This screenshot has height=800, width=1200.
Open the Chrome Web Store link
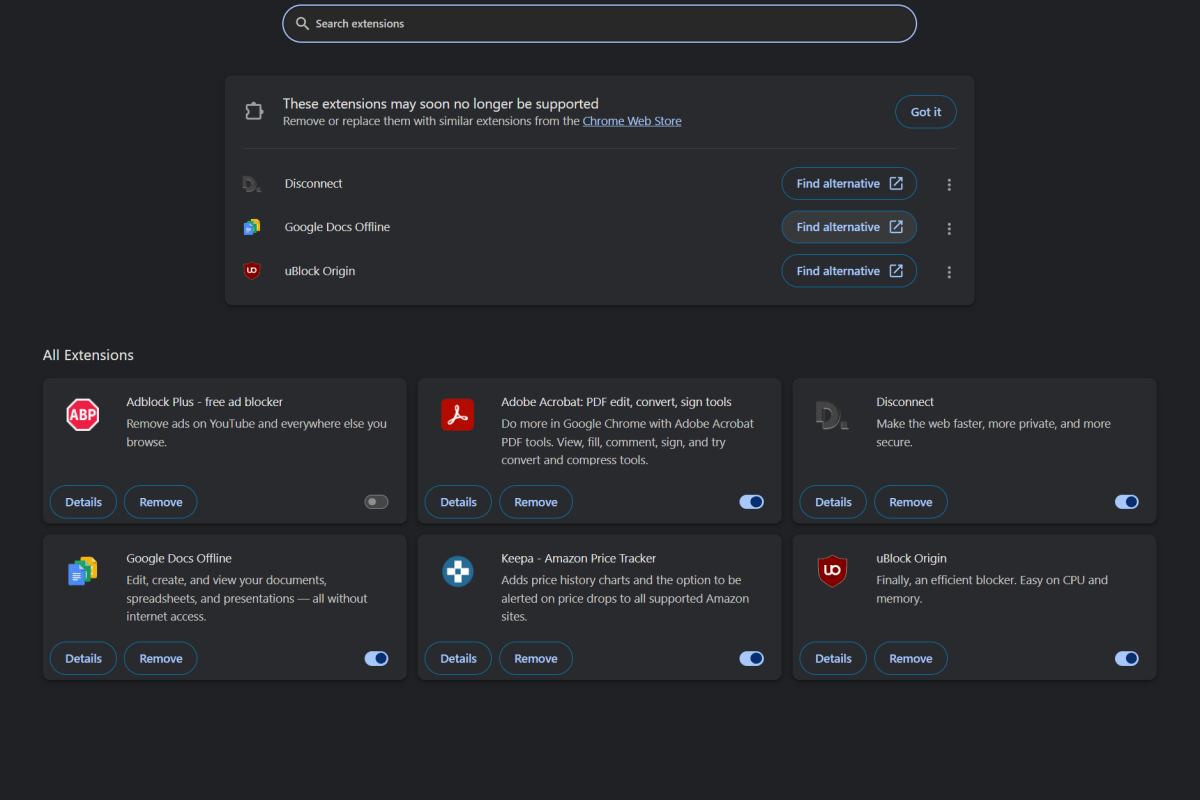pos(632,121)
